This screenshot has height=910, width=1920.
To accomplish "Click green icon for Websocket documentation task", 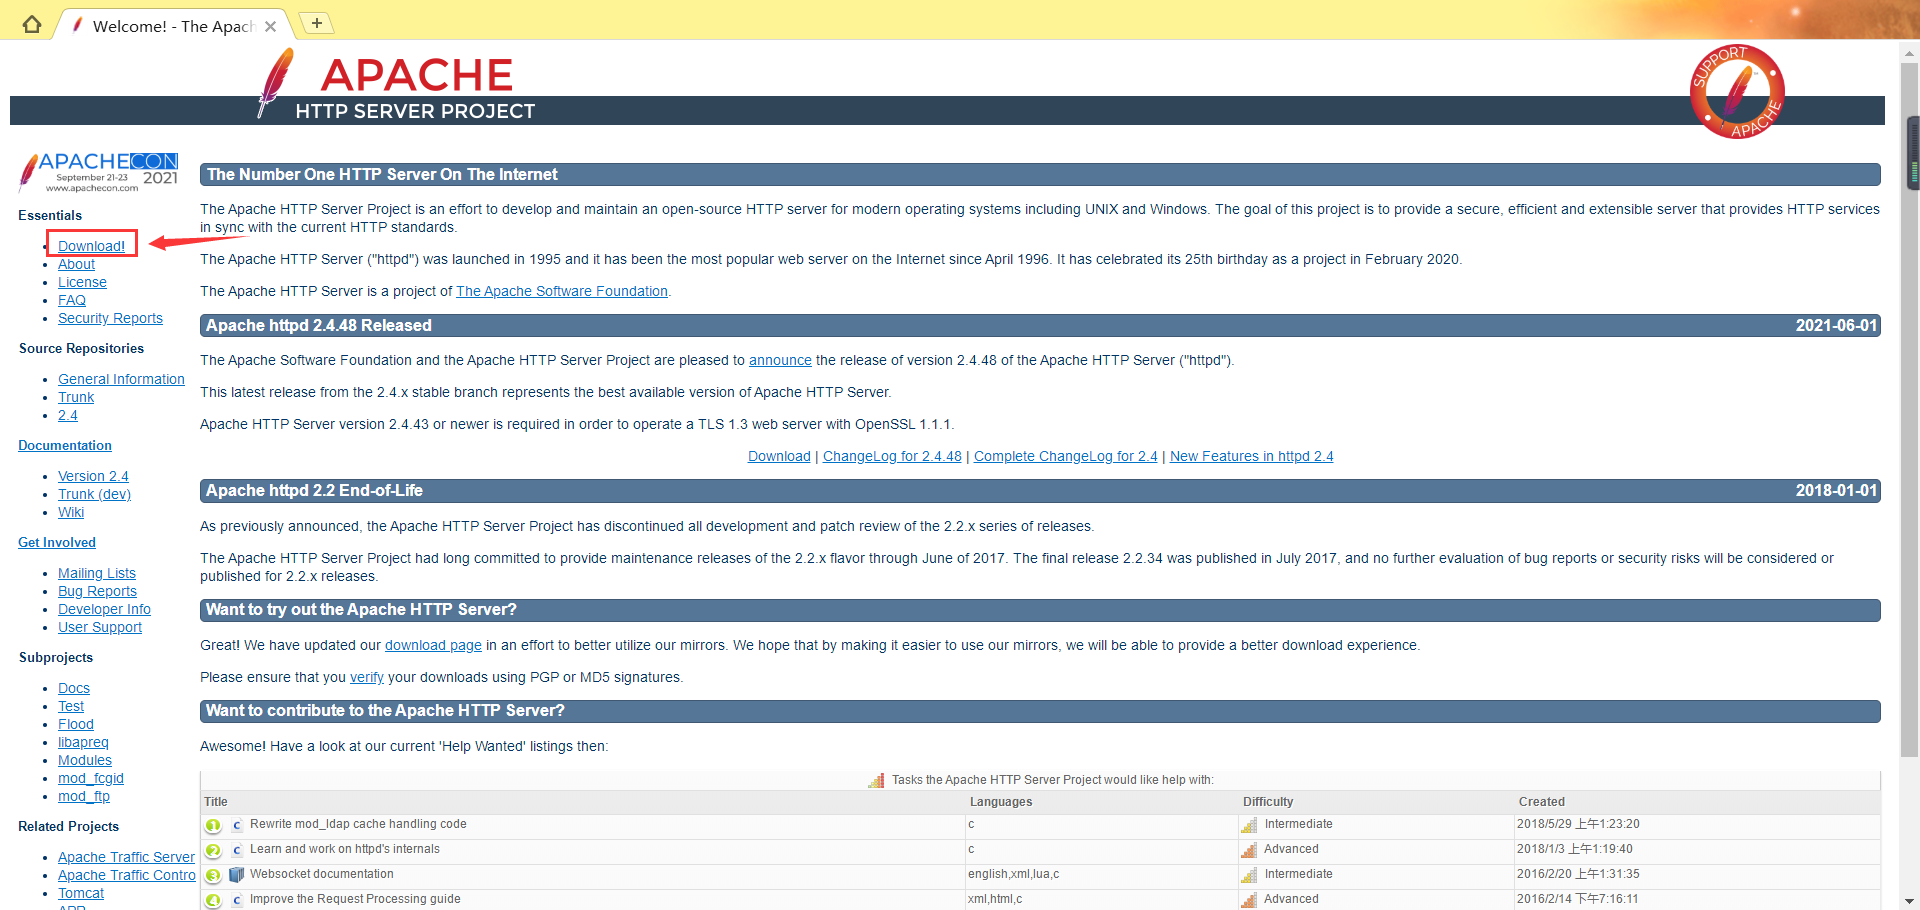I will pos(213,875).
